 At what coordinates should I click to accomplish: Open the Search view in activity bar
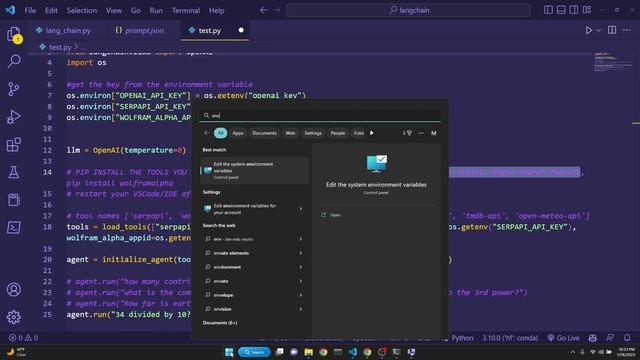click(13, 61)
